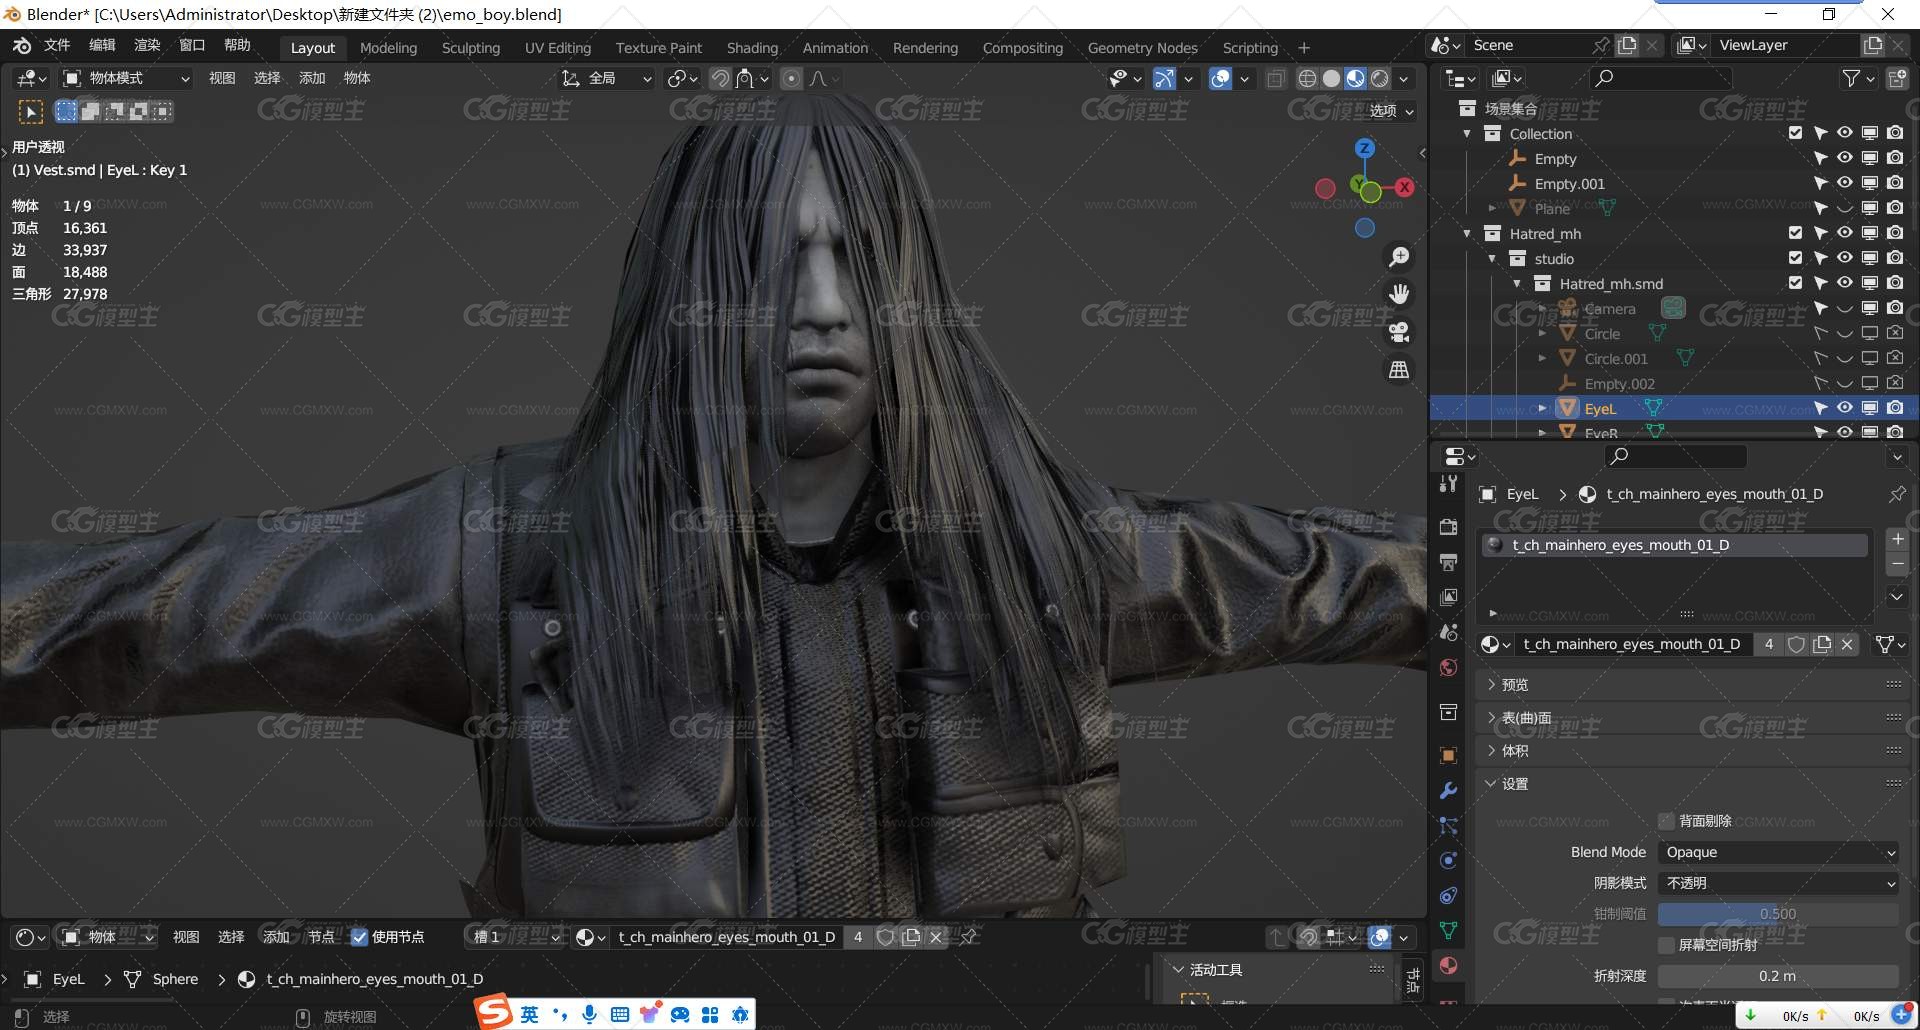Open Modifiers properties wrench tab
Screen dimensions: 1920x1030
[x=1448, y=790]
